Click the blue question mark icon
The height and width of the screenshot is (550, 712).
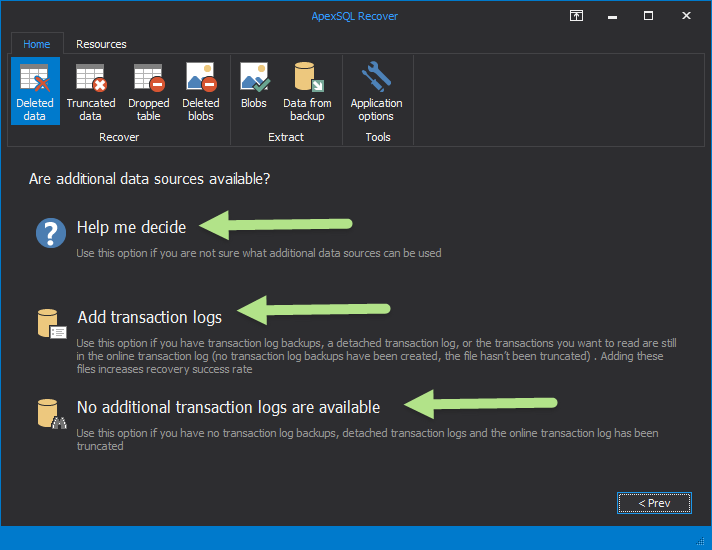51,233
